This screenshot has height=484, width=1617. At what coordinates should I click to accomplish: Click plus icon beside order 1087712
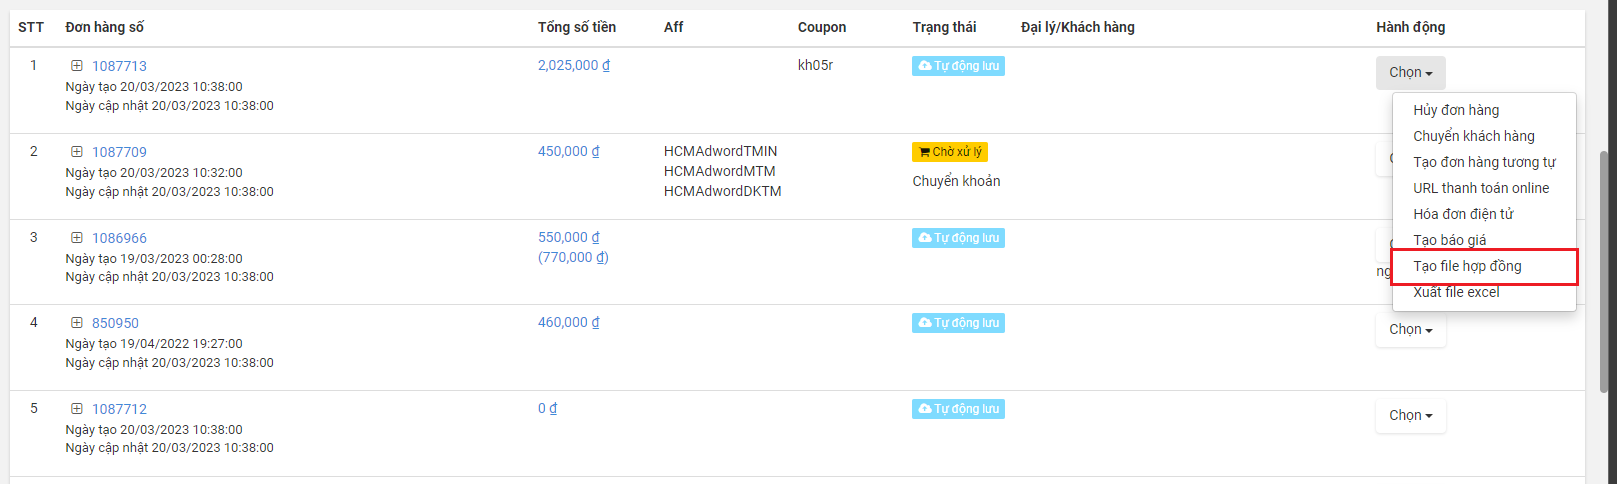click(x=76, y=409)
